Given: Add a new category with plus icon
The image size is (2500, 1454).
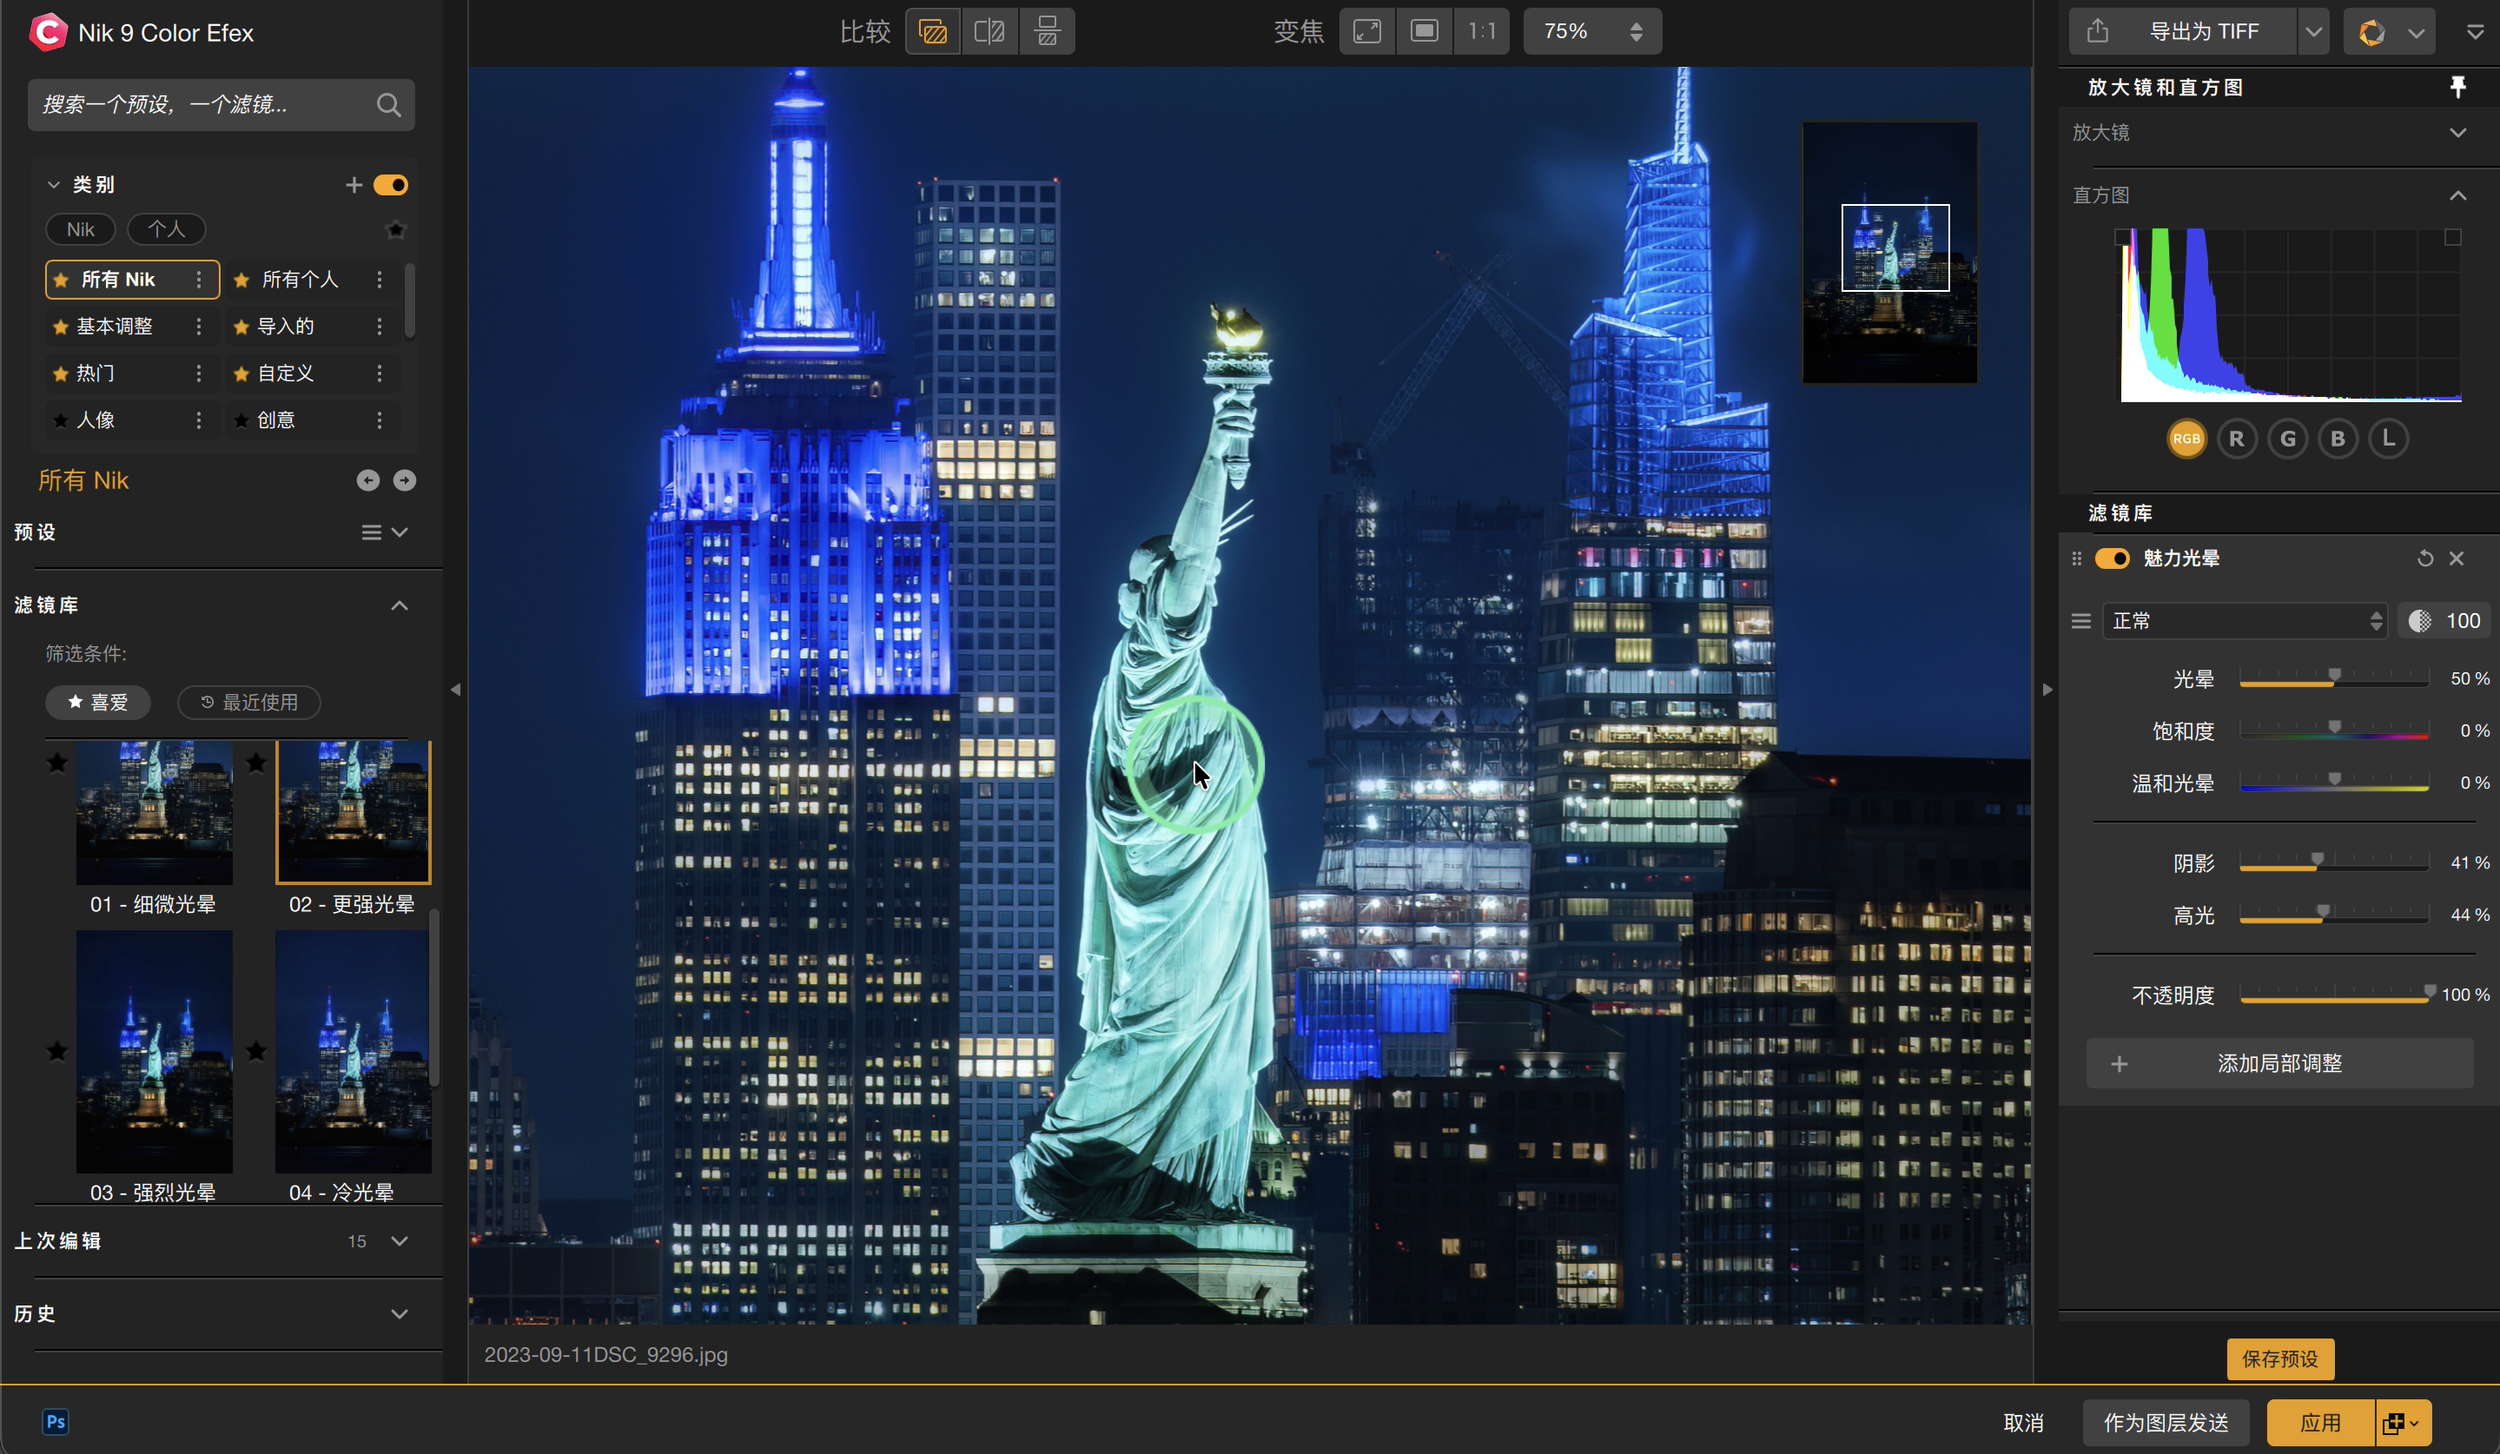Looking at the screenshot, I should pyautogui.click(x=353, y=185).
